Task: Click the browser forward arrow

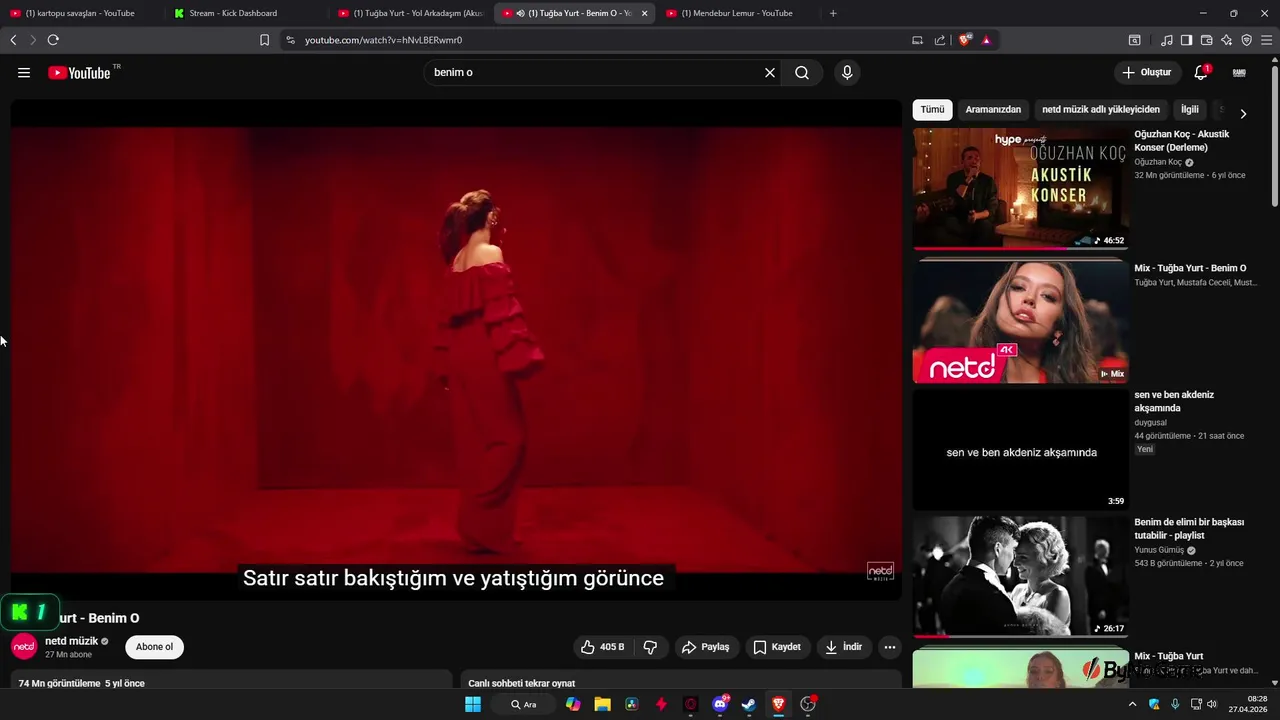Action: pos(32,40)
